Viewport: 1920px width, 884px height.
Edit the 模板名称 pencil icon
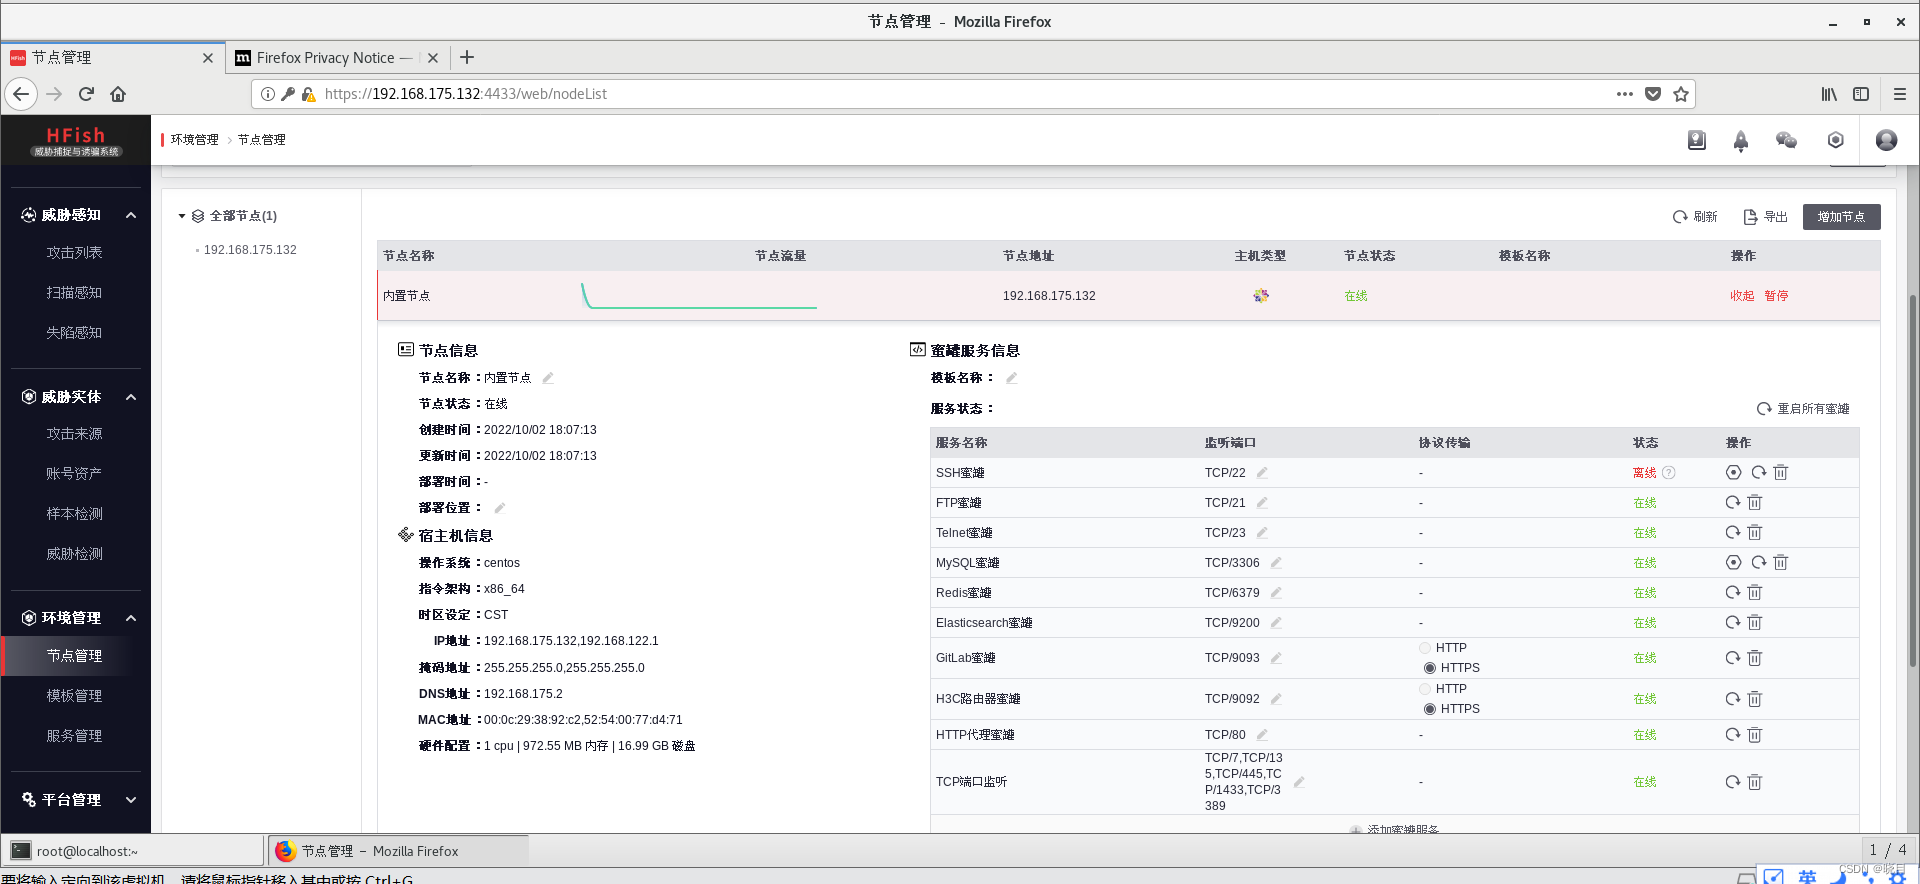(1011, 378)
